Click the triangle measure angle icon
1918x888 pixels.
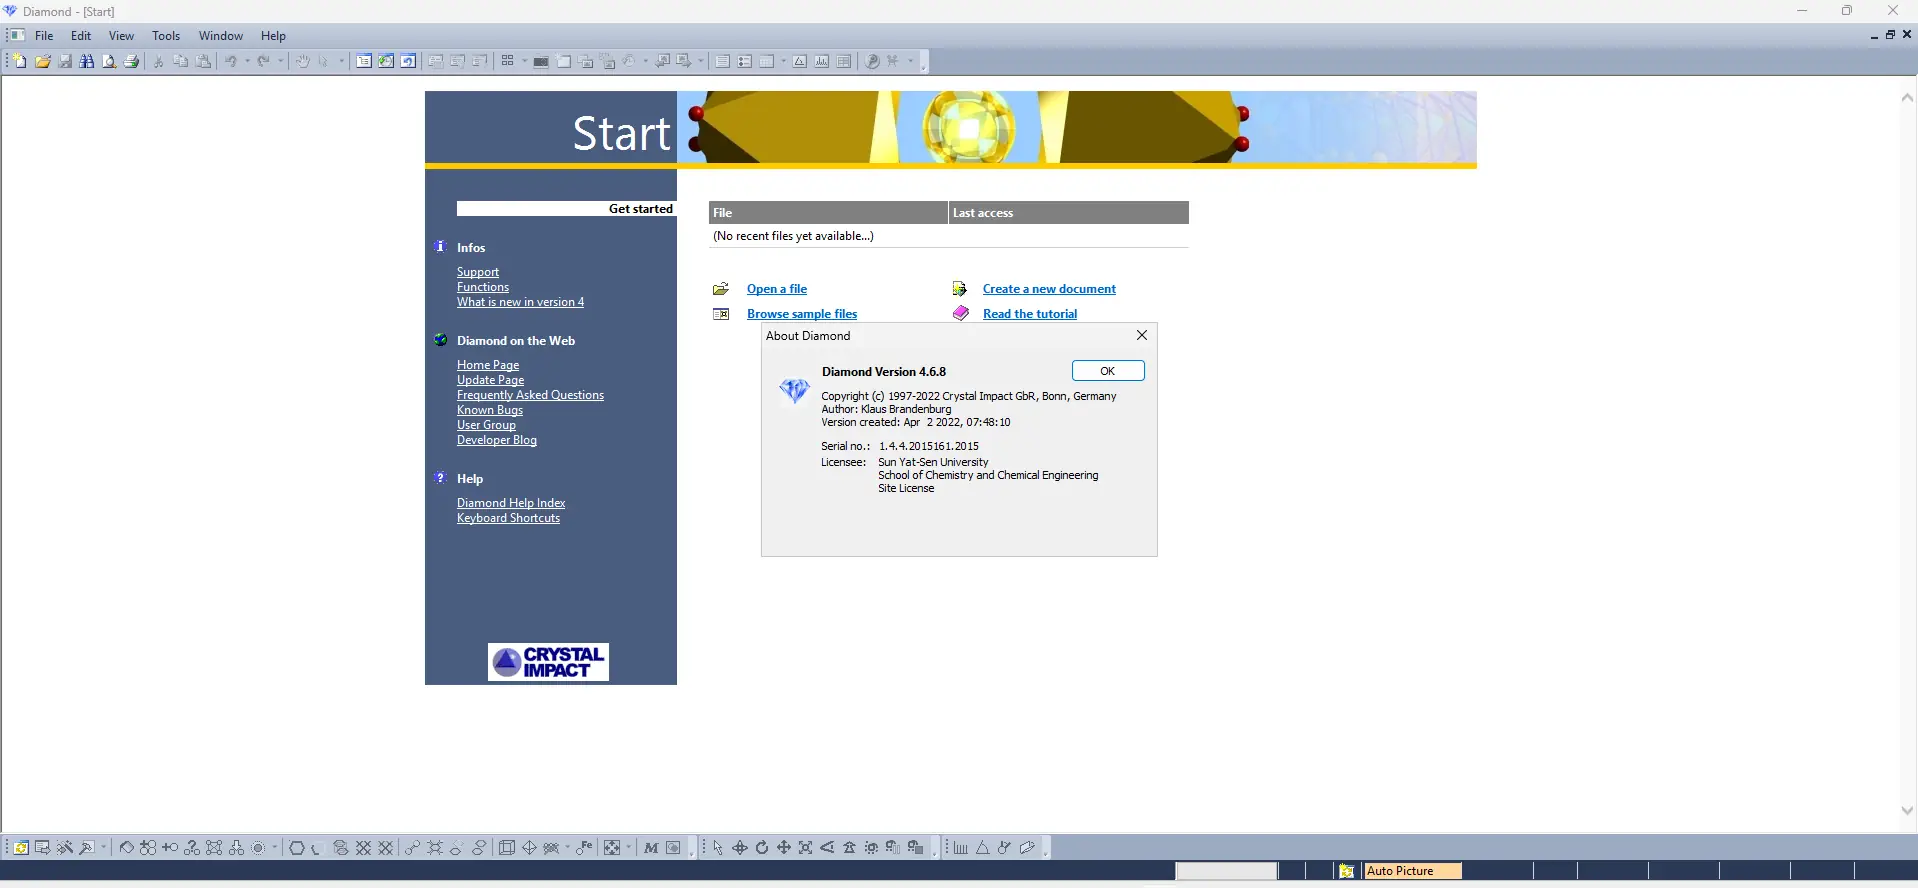983,848
